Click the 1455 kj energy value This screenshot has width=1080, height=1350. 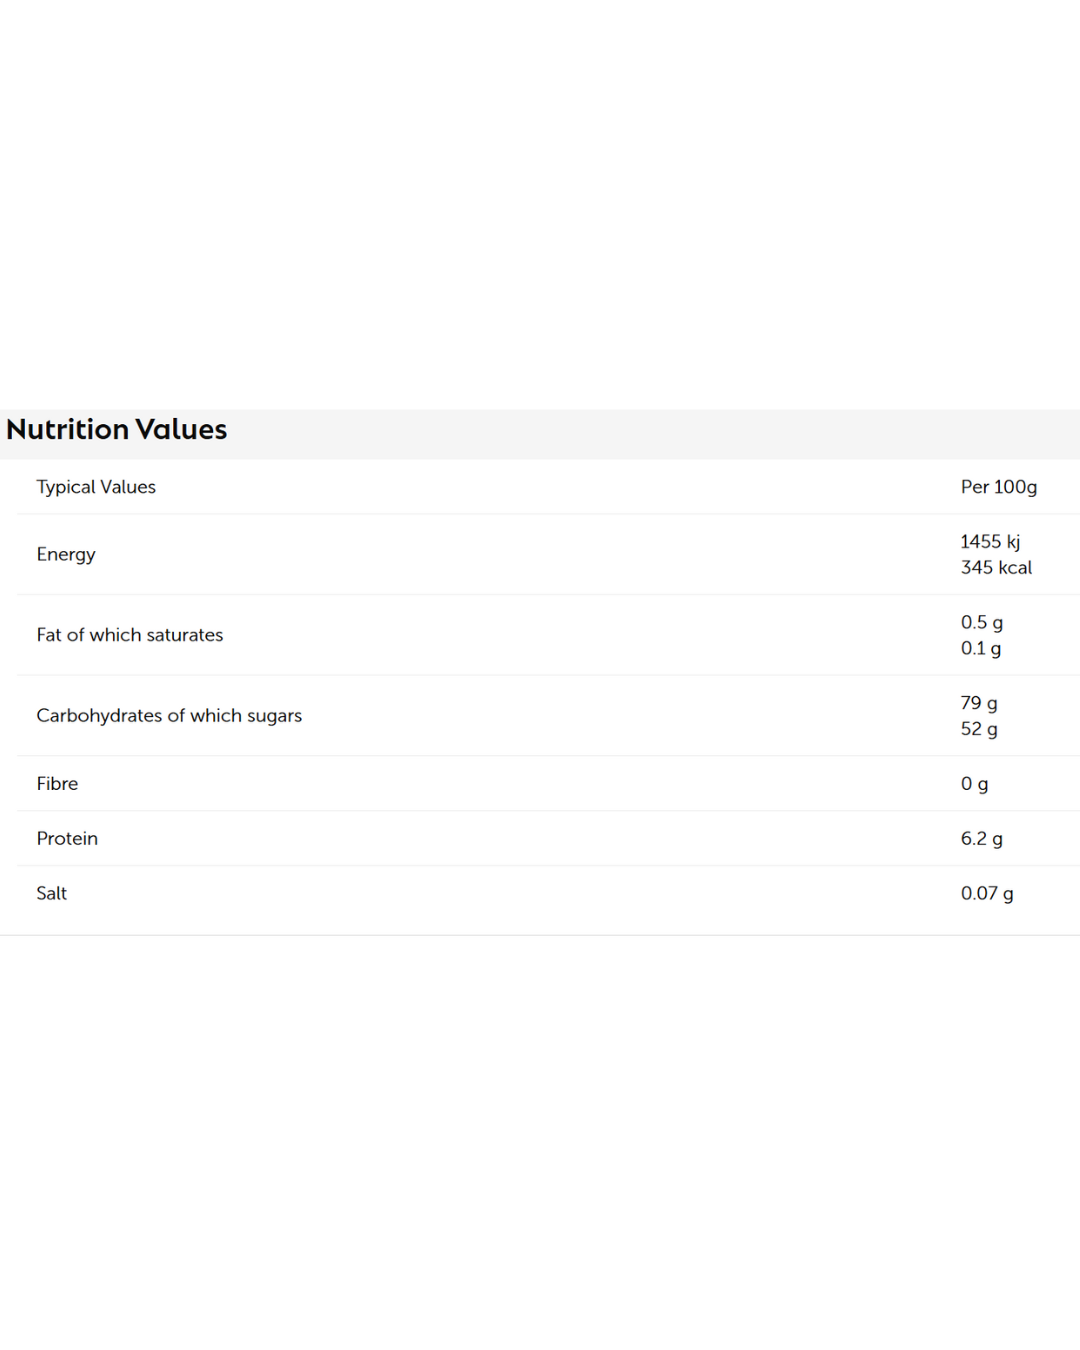tap(989, 542)
